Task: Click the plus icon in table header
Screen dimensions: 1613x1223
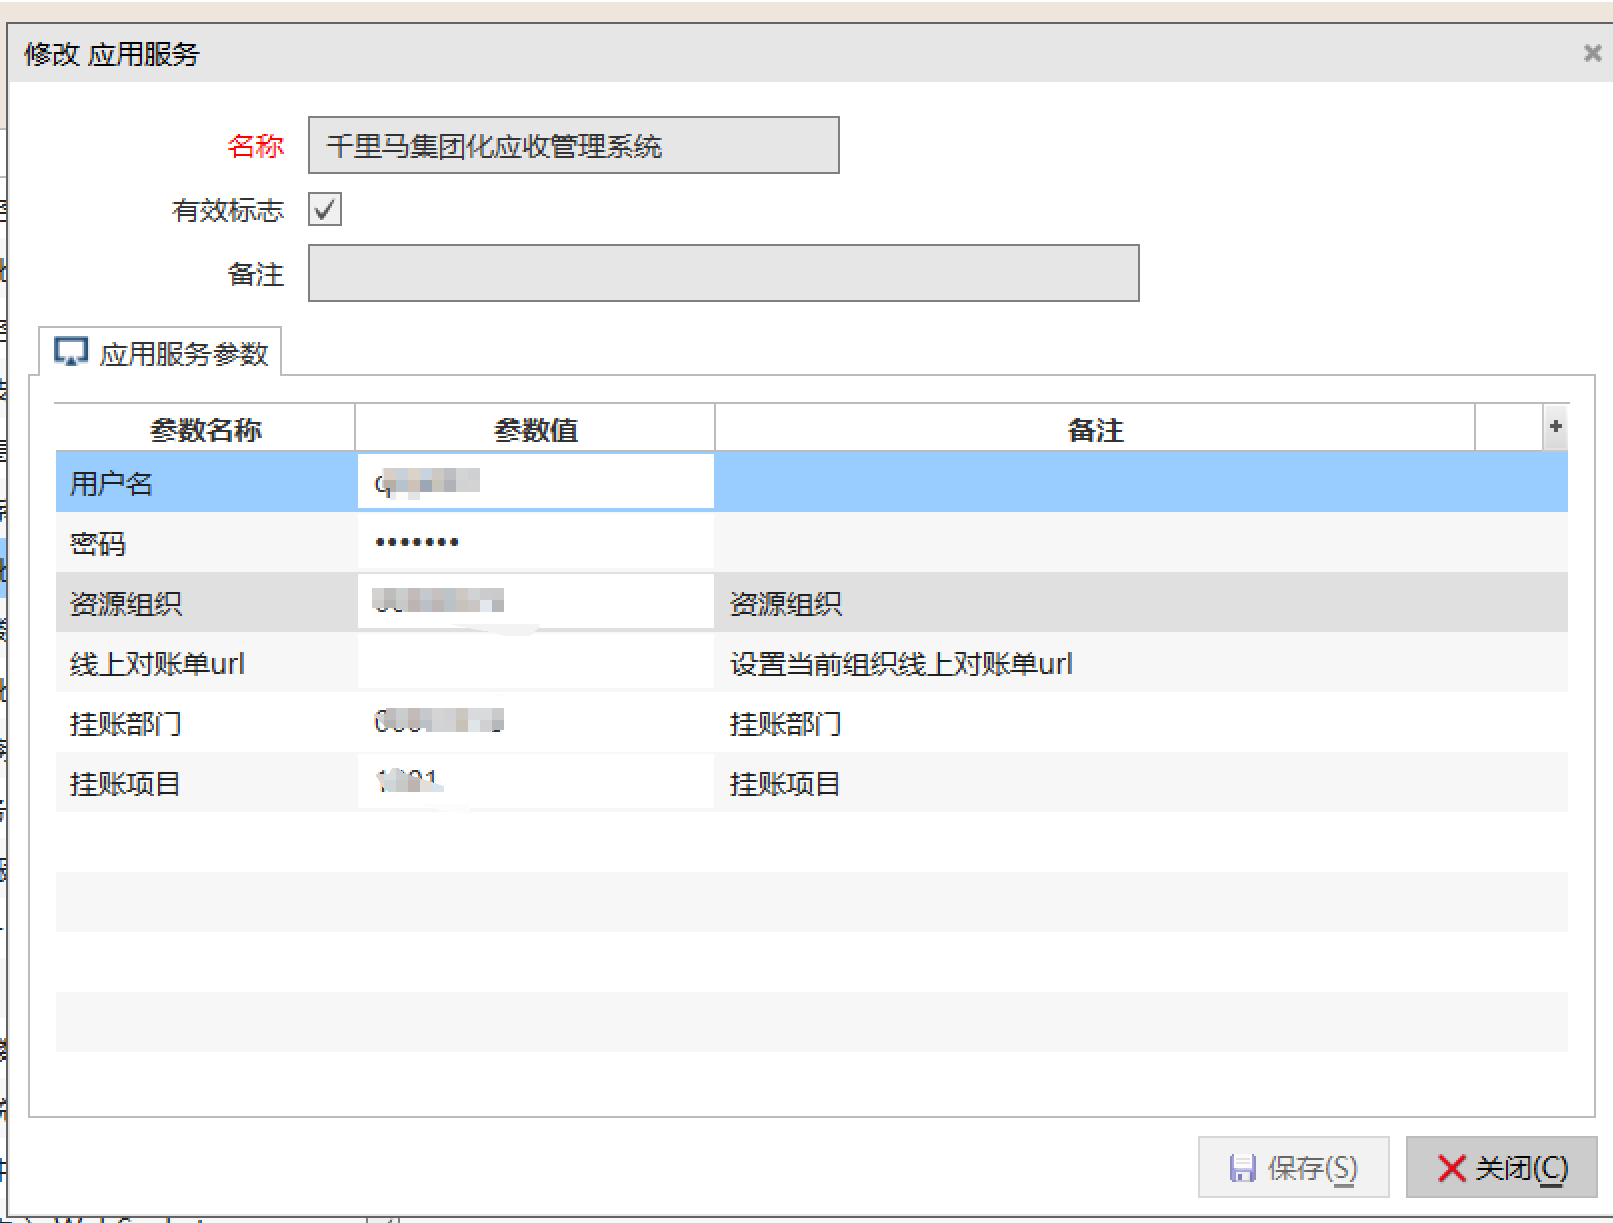Action: coord(1555,427)
